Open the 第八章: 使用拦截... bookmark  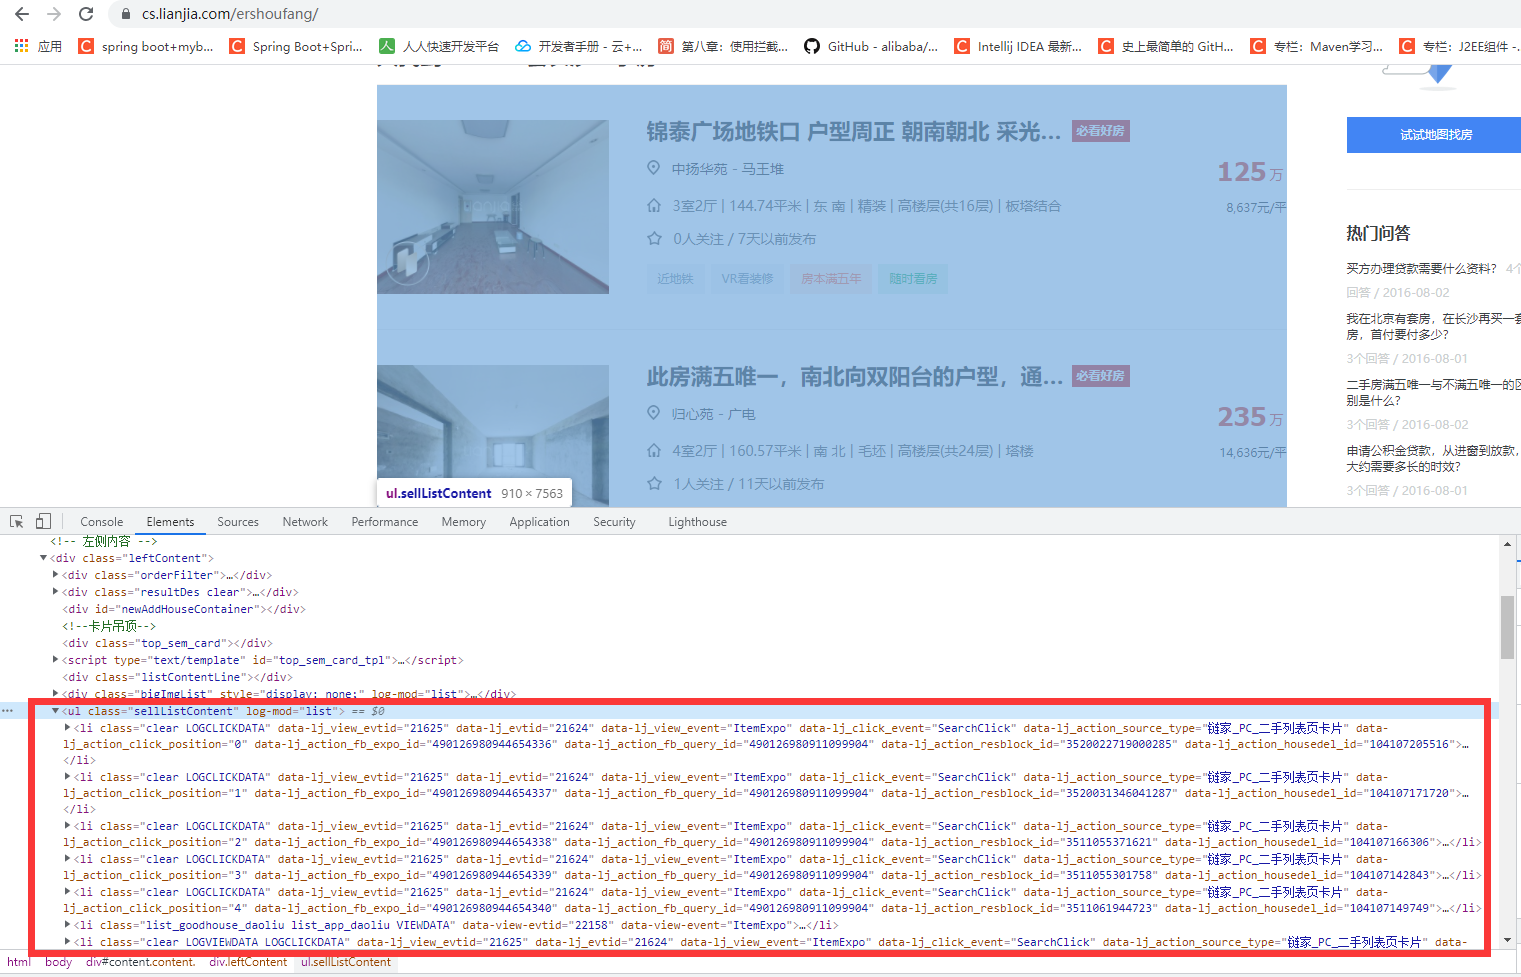pyautogui.click(x=723, y=46)
